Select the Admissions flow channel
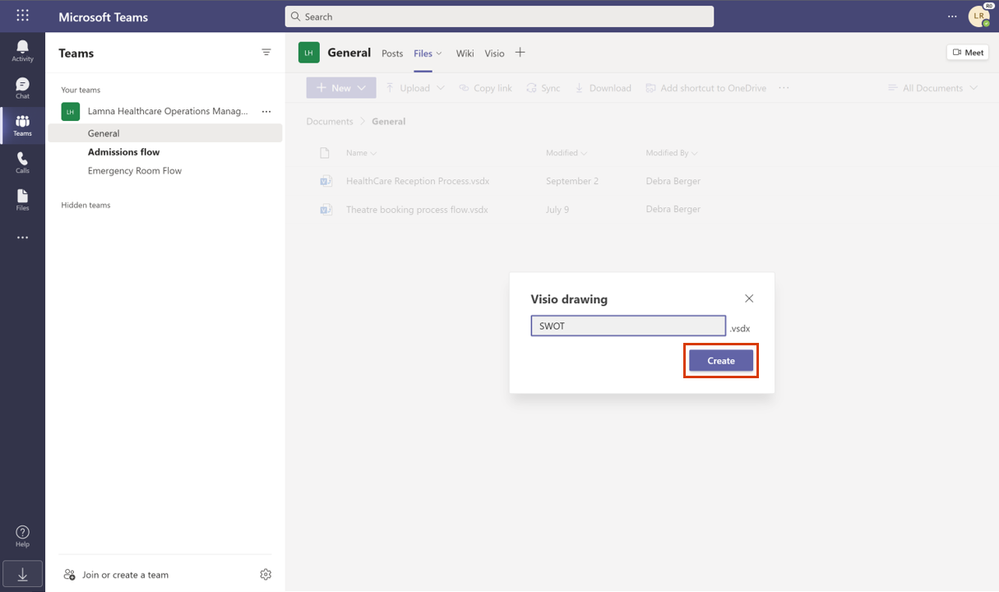This screenshot has width=999, height=592. tap(124, 152)
